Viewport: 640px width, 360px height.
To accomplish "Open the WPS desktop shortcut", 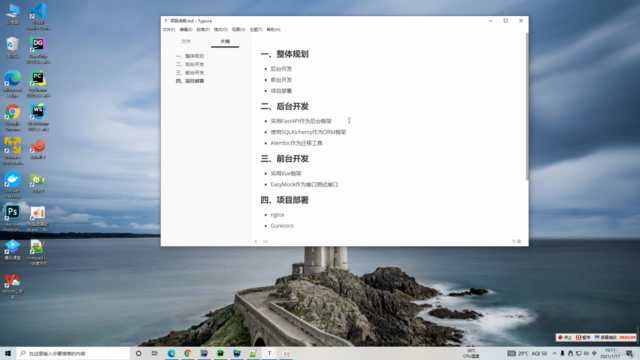I will (13, 287).
